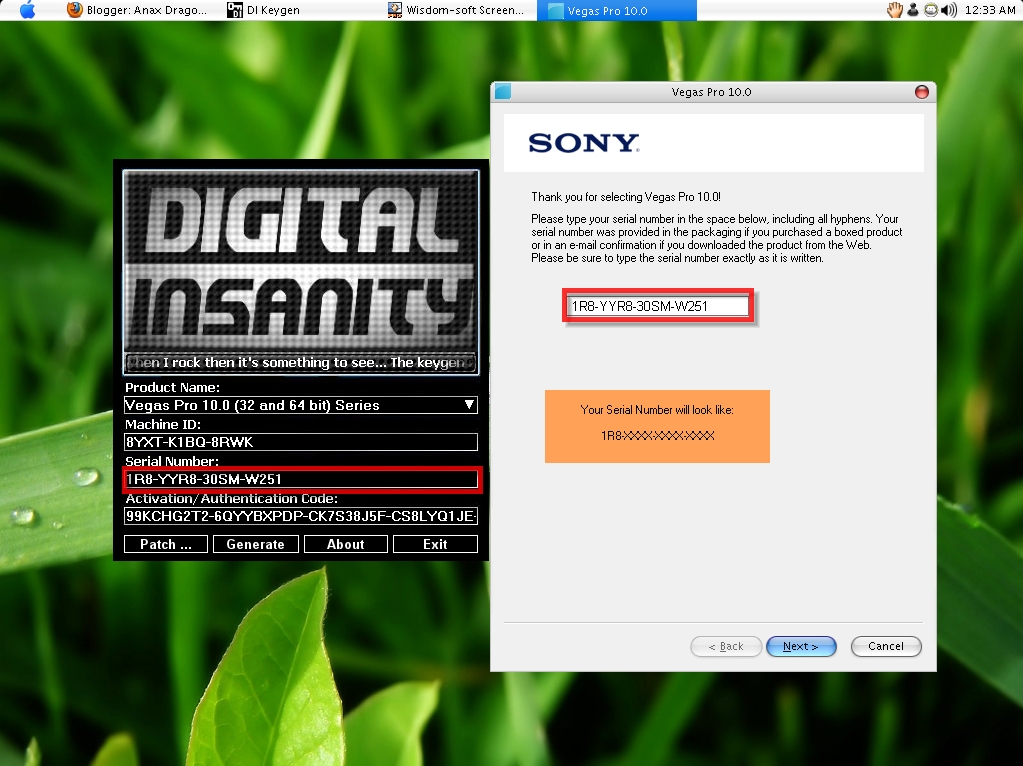Click the Digital Insanity logo banner
This screenshot has height=766, width=1023.
tap(301, 261)
